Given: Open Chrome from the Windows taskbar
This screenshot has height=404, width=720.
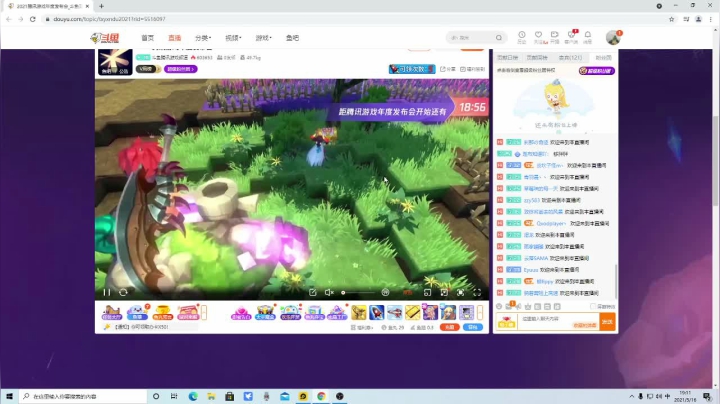Looking at the screenshot, I should point(321,396).
